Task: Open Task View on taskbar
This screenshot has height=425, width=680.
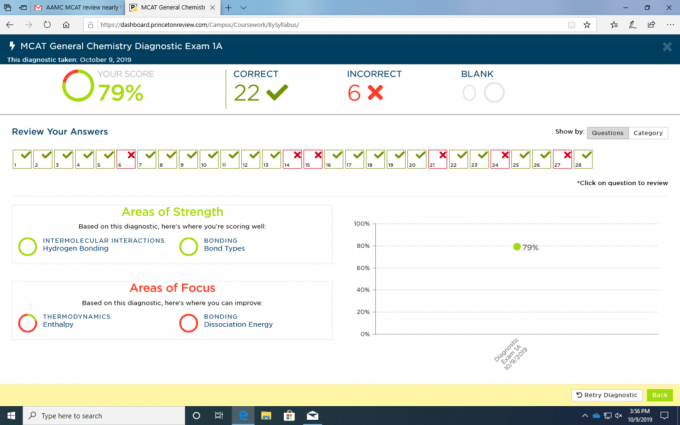Action: click(x=219, y=415)
